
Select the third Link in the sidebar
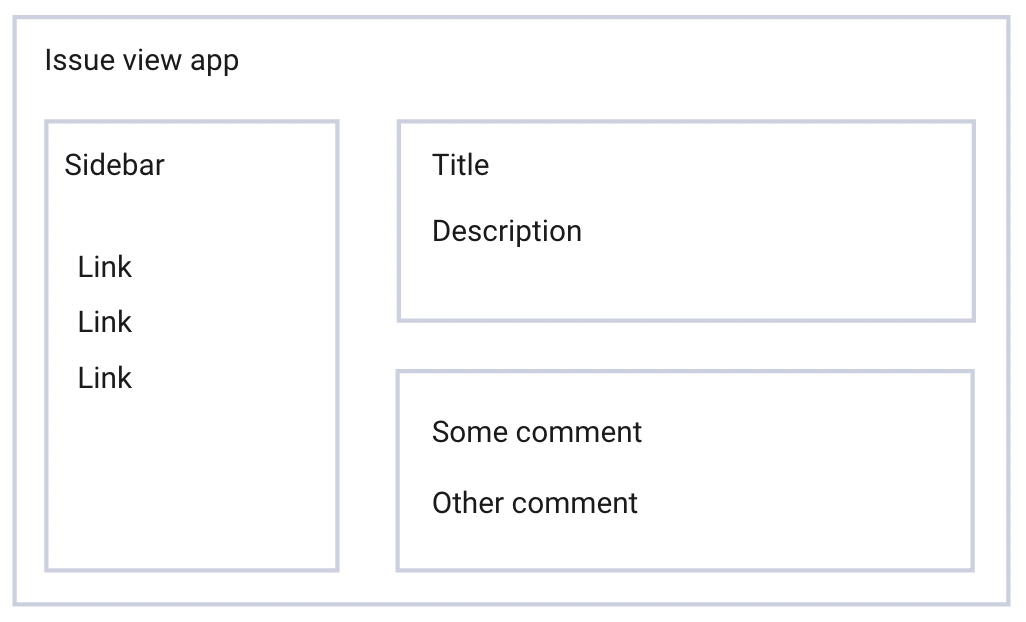pyautogui.click(x=105, y=378)
